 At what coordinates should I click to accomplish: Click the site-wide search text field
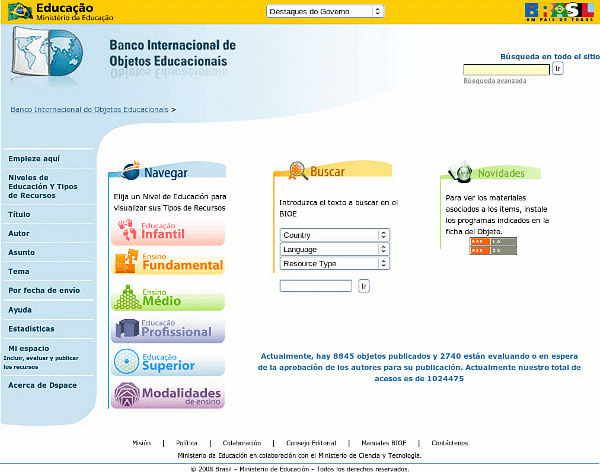click(506, 69)
